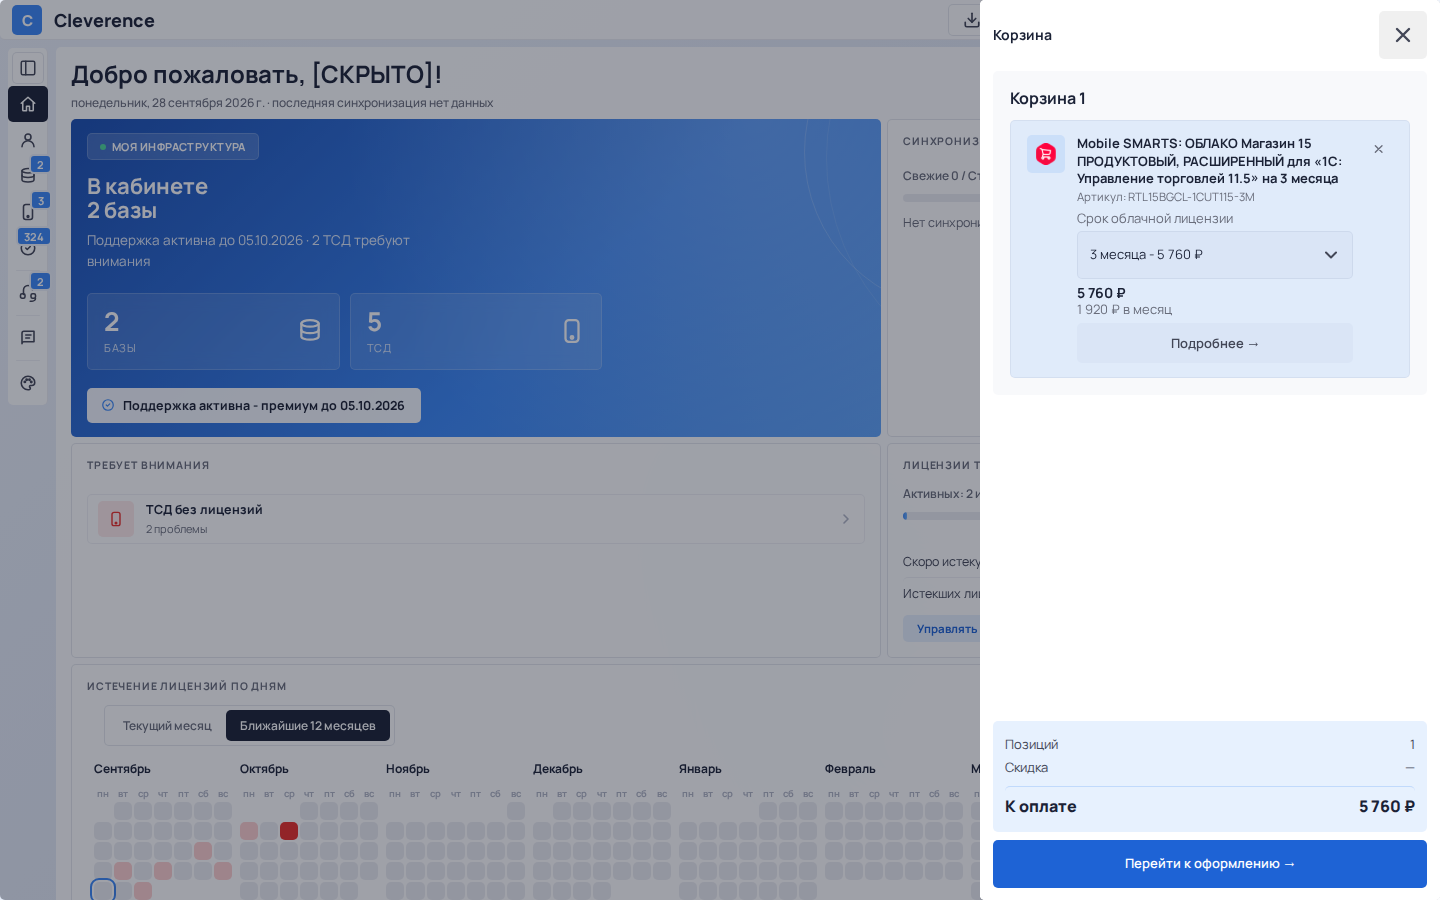The height and width of the screenshot is (900, 1440).
Task: Click the Декабрь month label
Action: [x=557, y=769]
